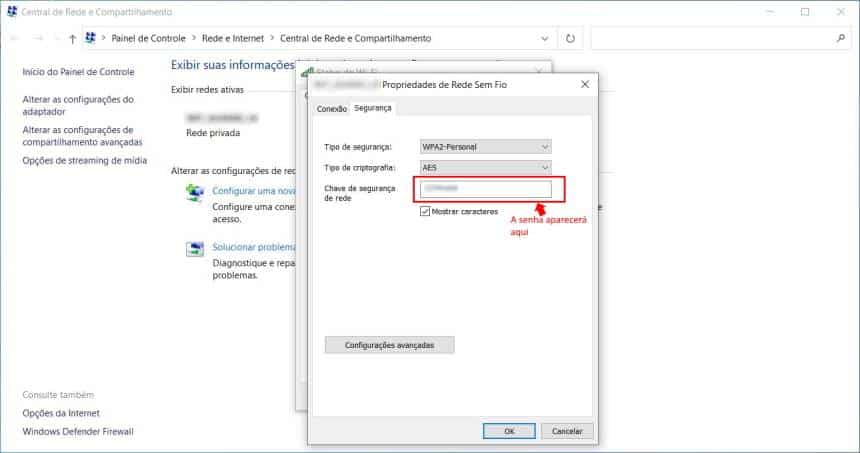Expand the address bar history dropdown
Screen dimensions: 860x453
tap(544, 39)
